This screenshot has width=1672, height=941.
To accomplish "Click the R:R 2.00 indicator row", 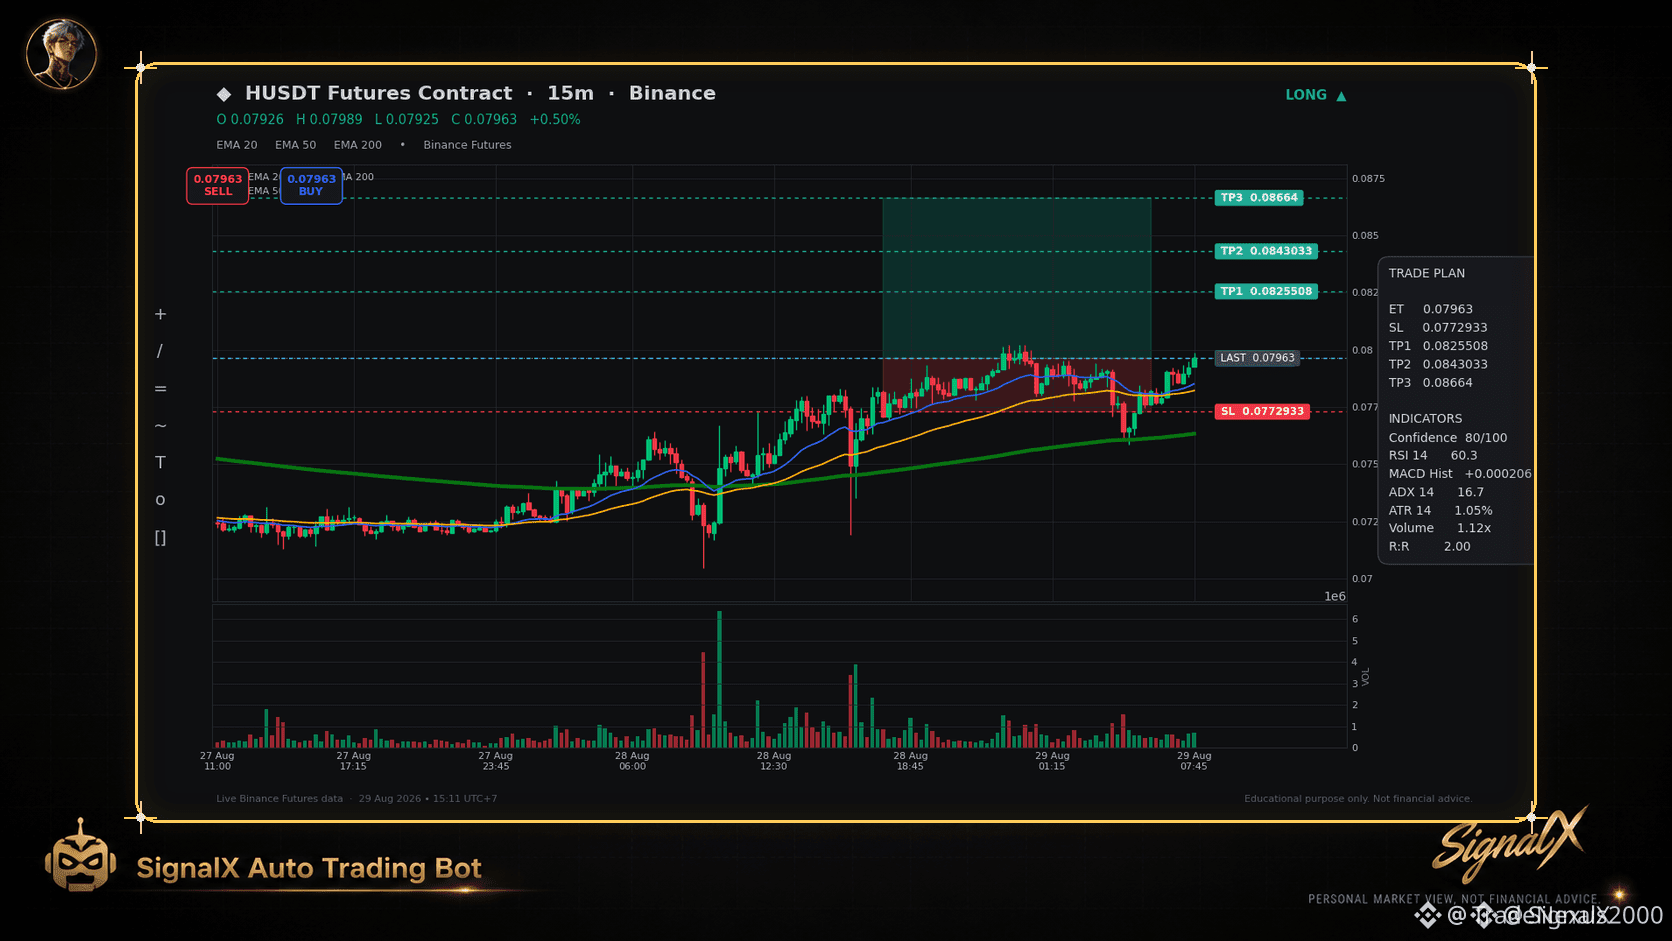I will coord(1430,546).
